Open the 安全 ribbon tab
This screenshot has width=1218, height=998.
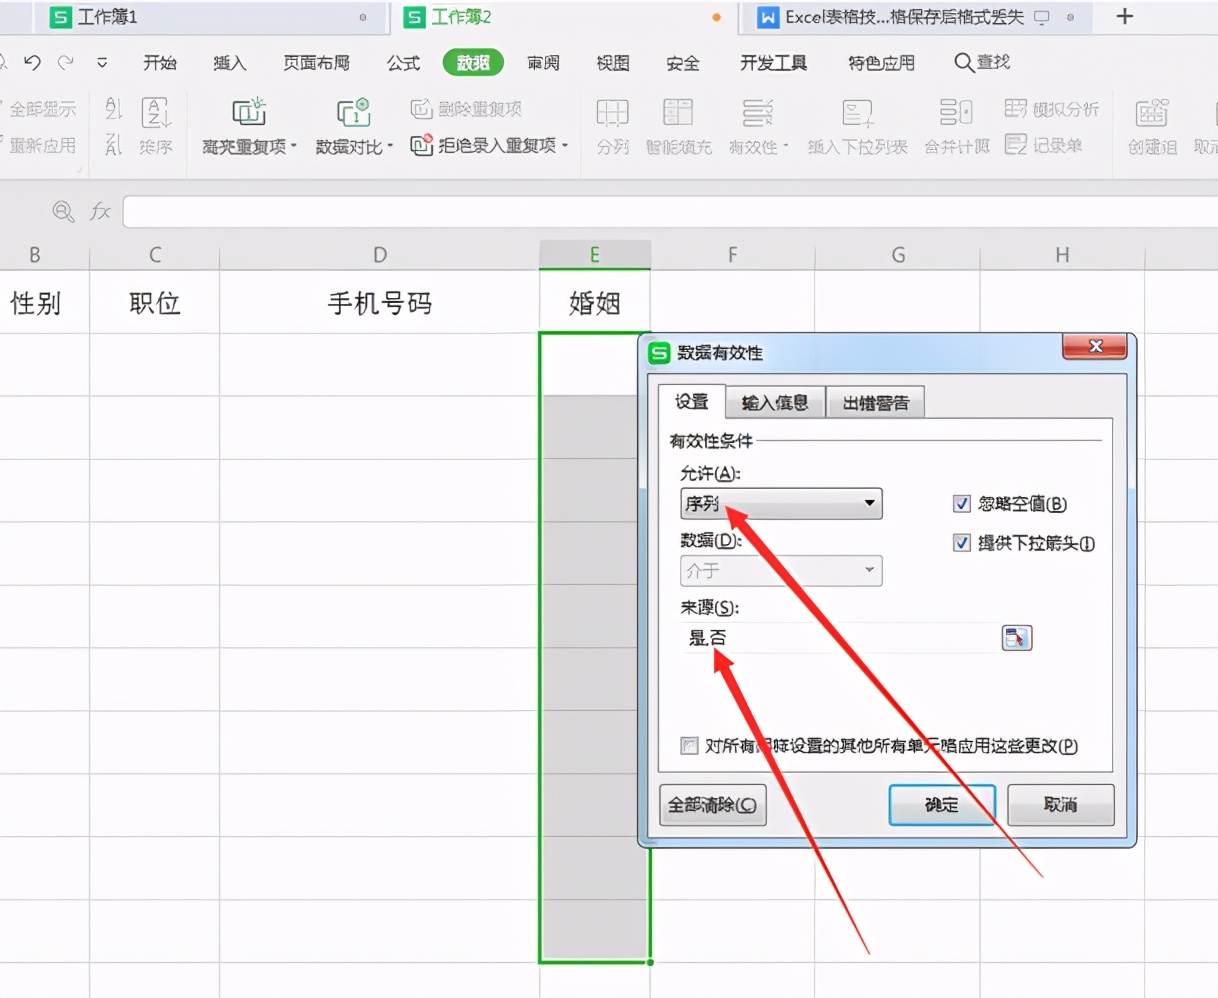point(683,63)
